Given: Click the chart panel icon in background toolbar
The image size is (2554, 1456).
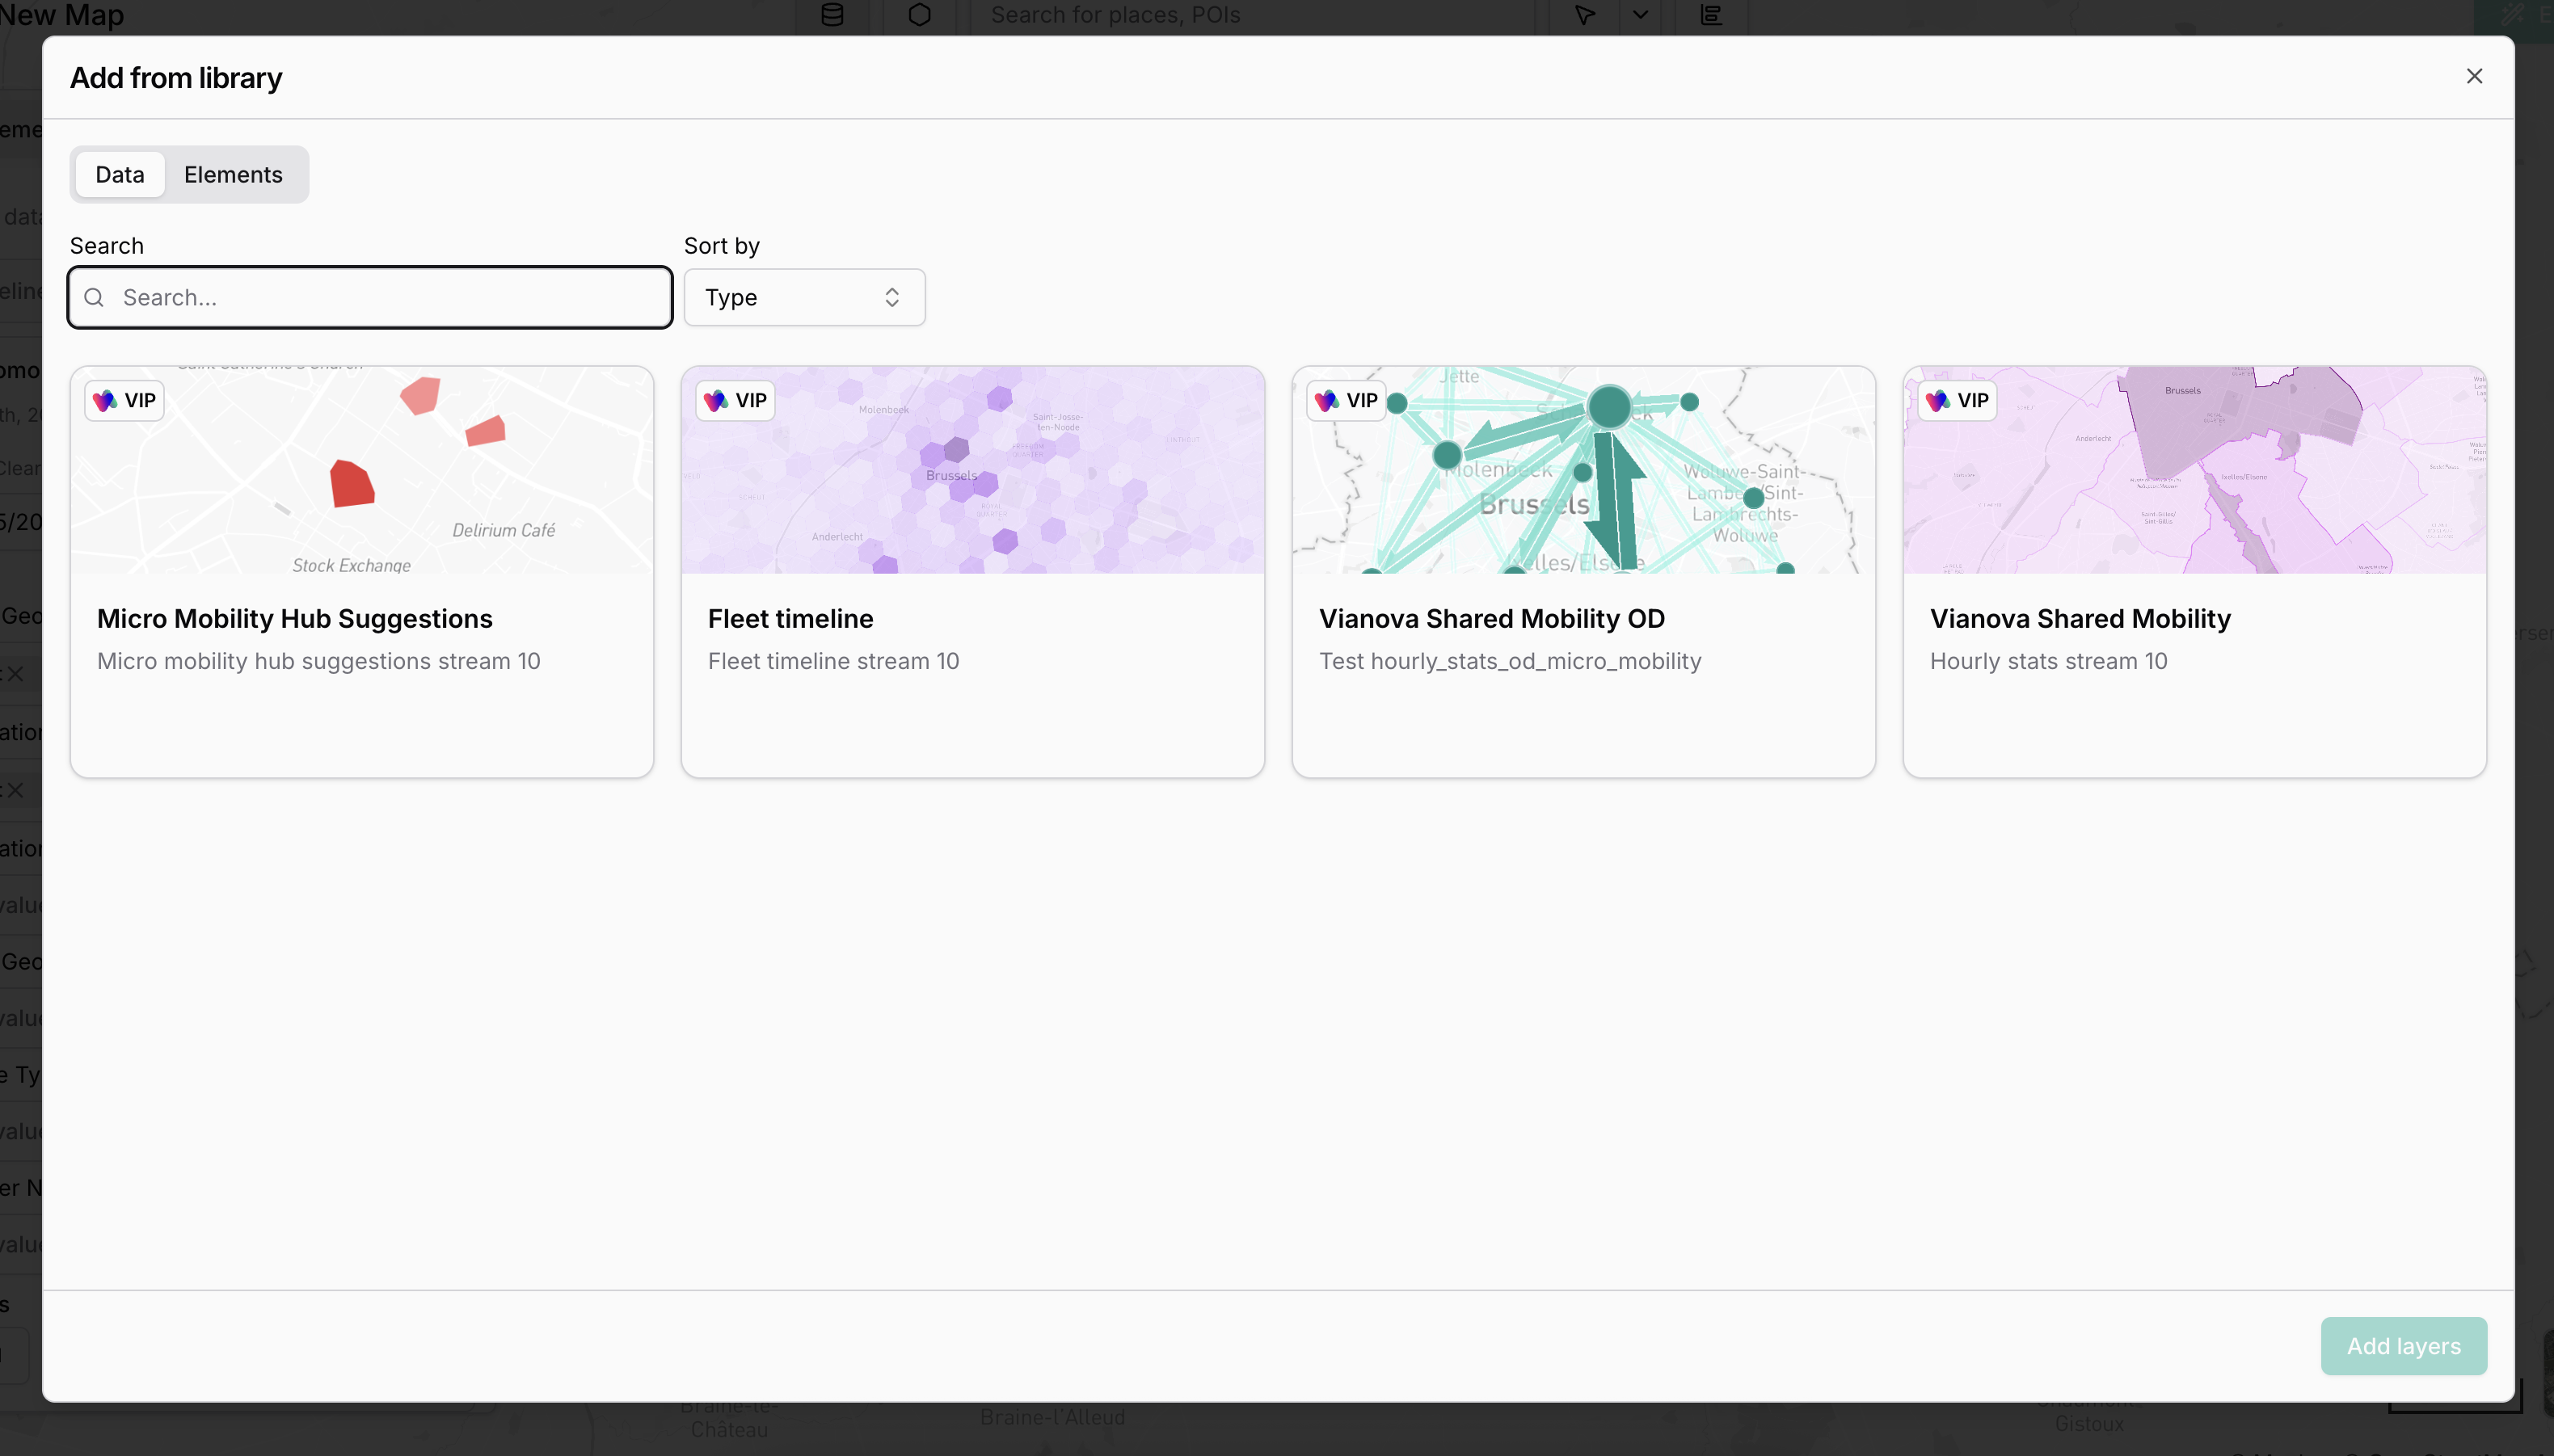Looking at the screenshot, I should 1711,15.
